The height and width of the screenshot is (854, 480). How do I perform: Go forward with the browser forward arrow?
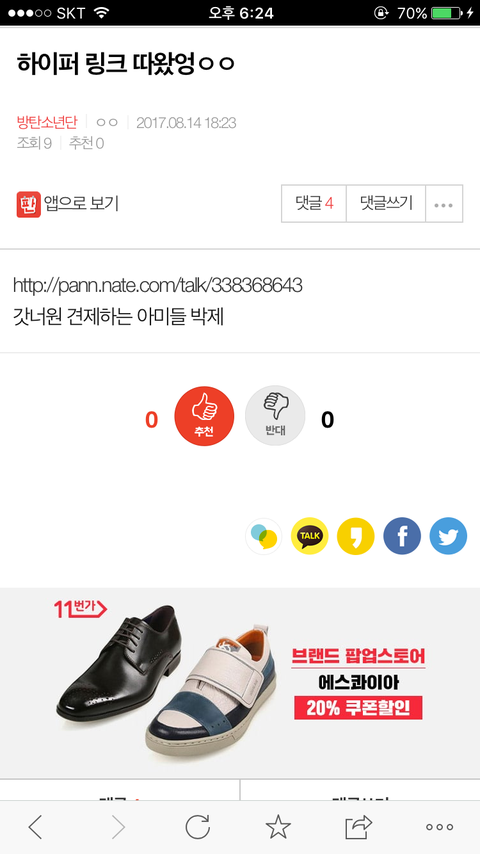[118, 827]
